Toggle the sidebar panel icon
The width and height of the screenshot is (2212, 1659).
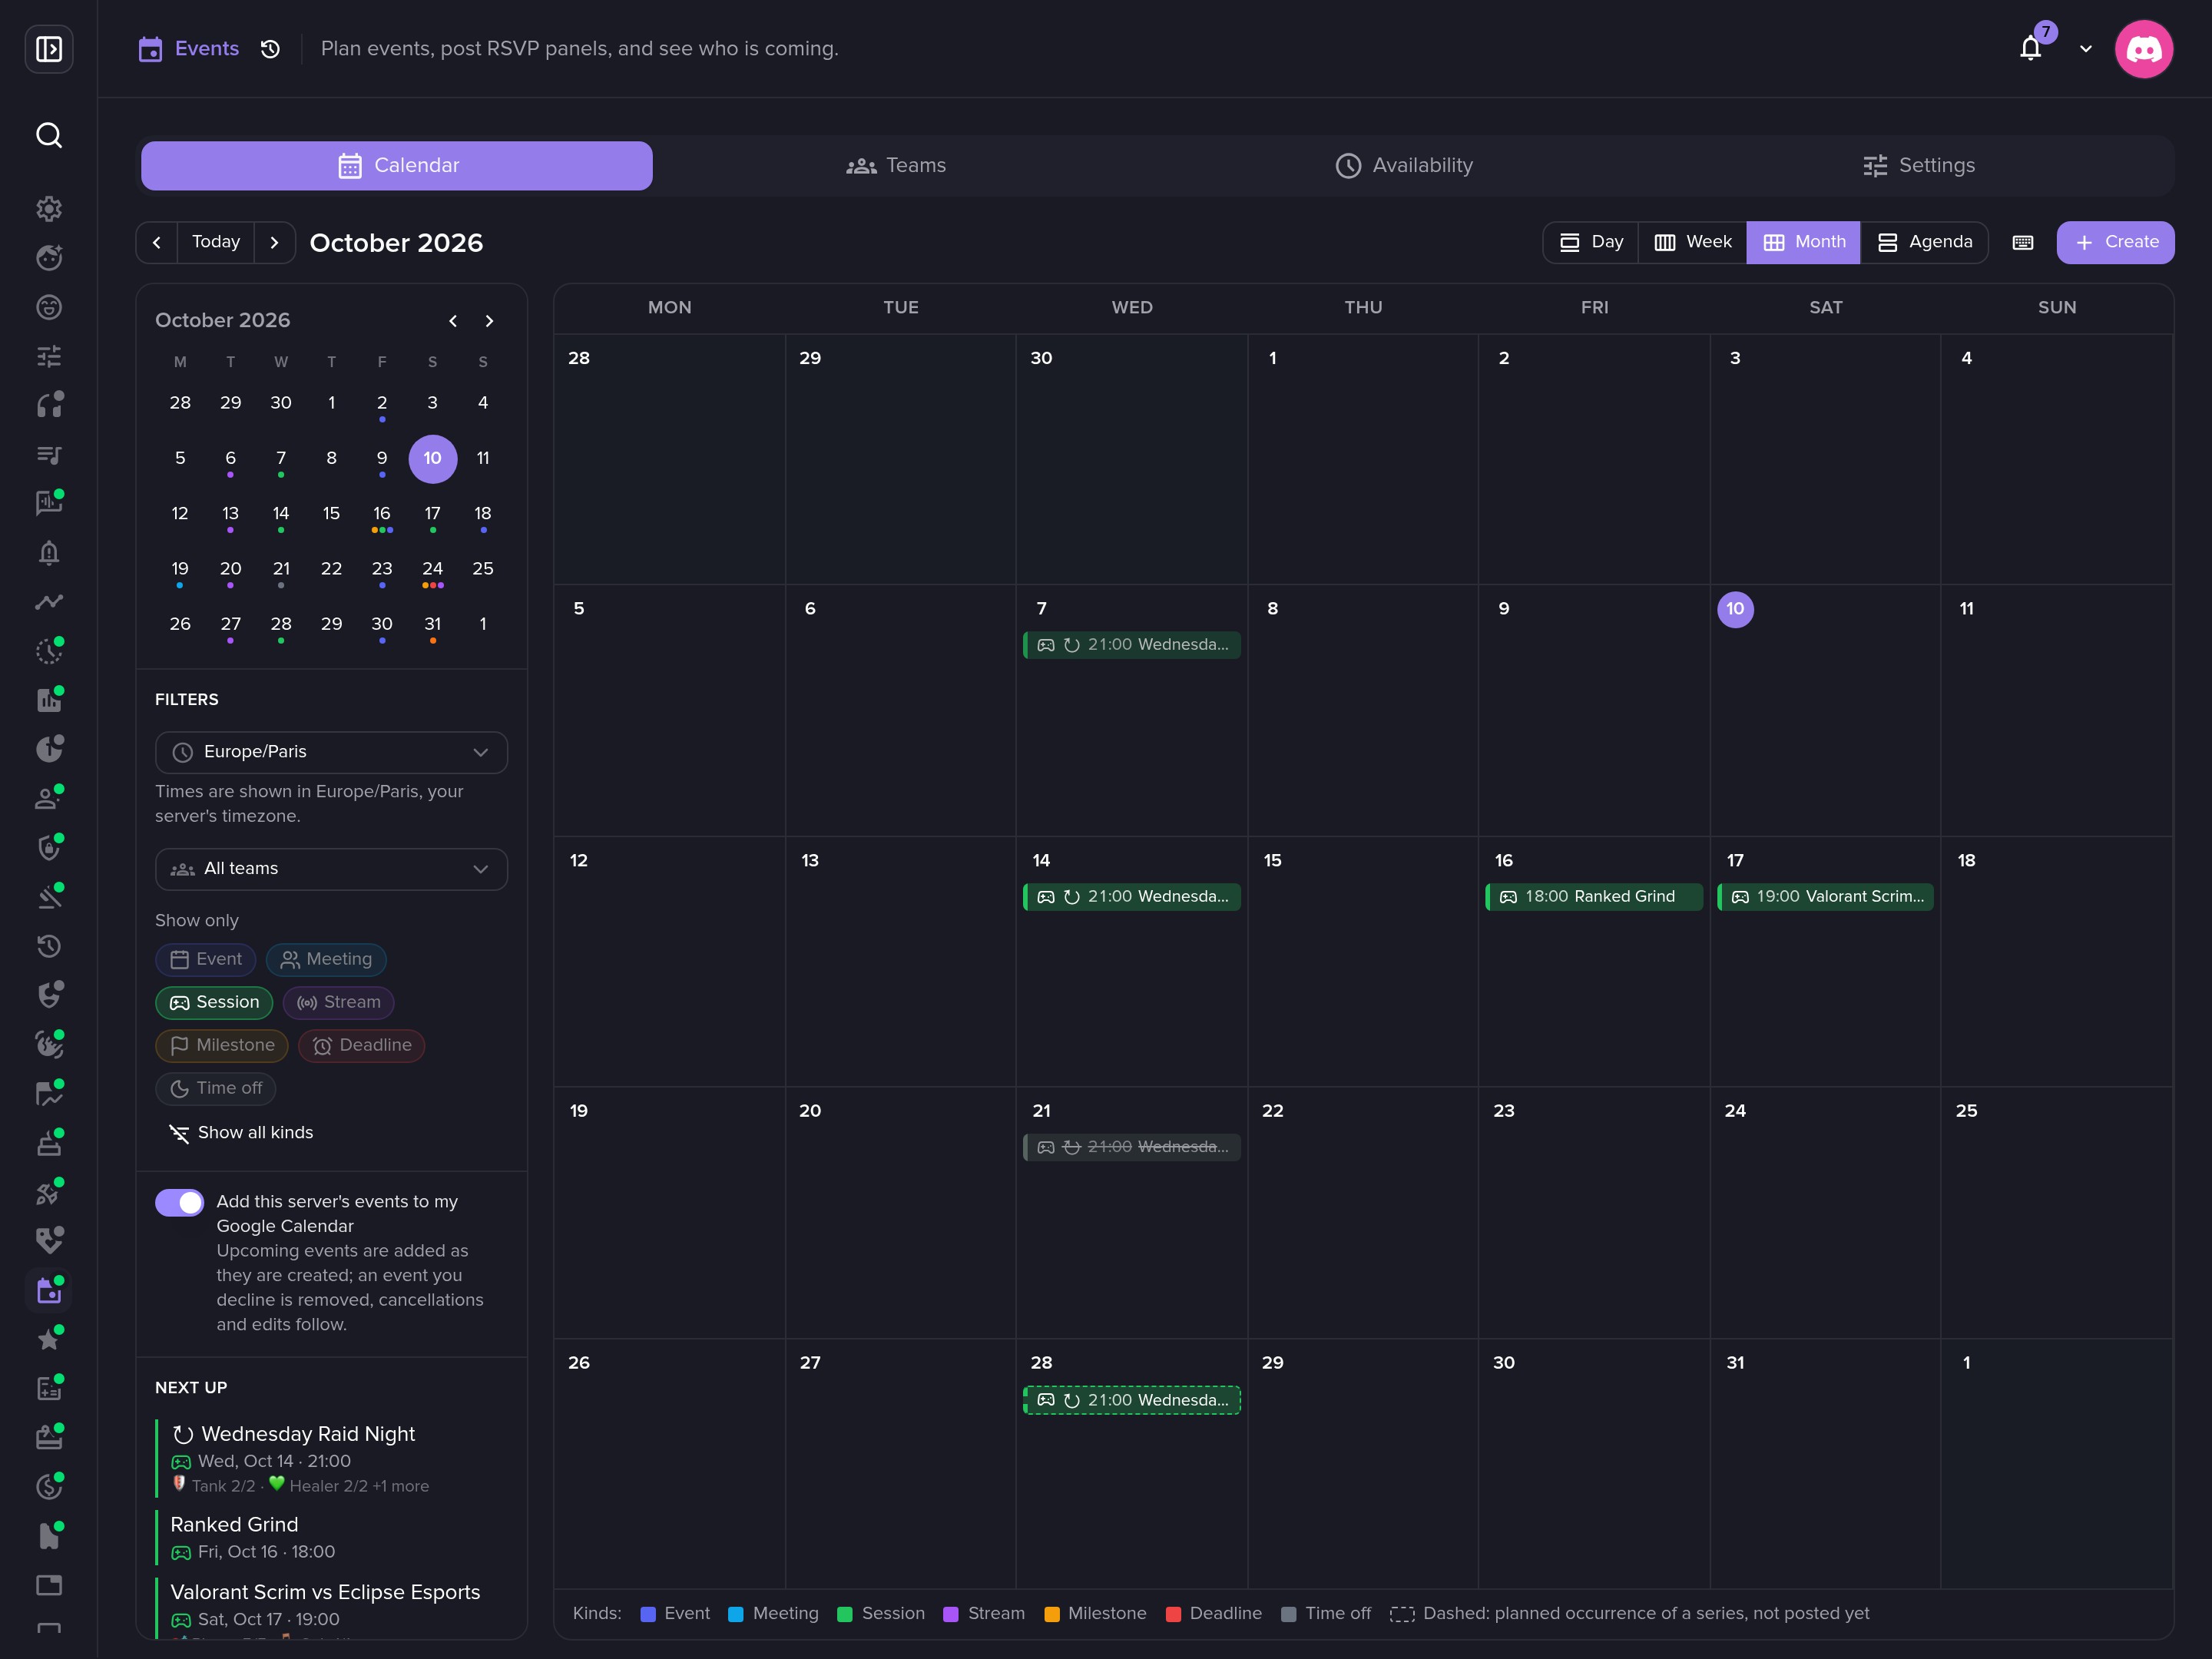tap(49, 49)
